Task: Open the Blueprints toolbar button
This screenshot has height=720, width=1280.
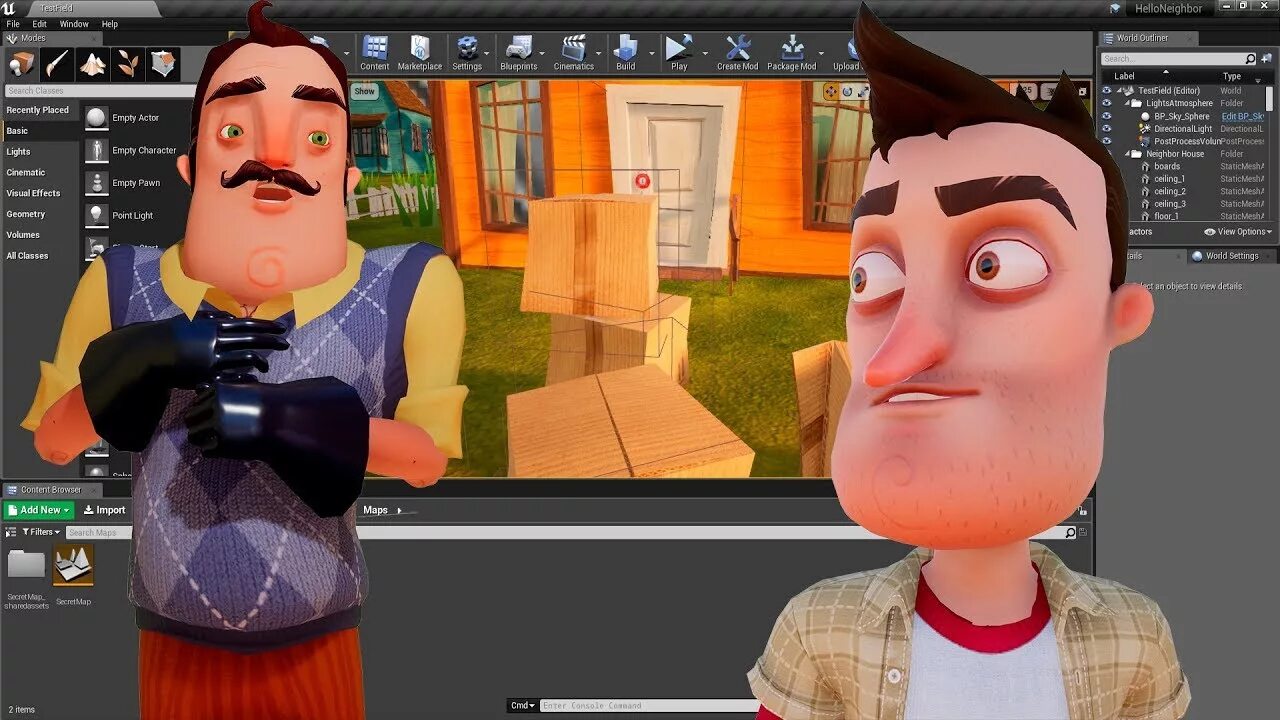Action: [519, 53]
